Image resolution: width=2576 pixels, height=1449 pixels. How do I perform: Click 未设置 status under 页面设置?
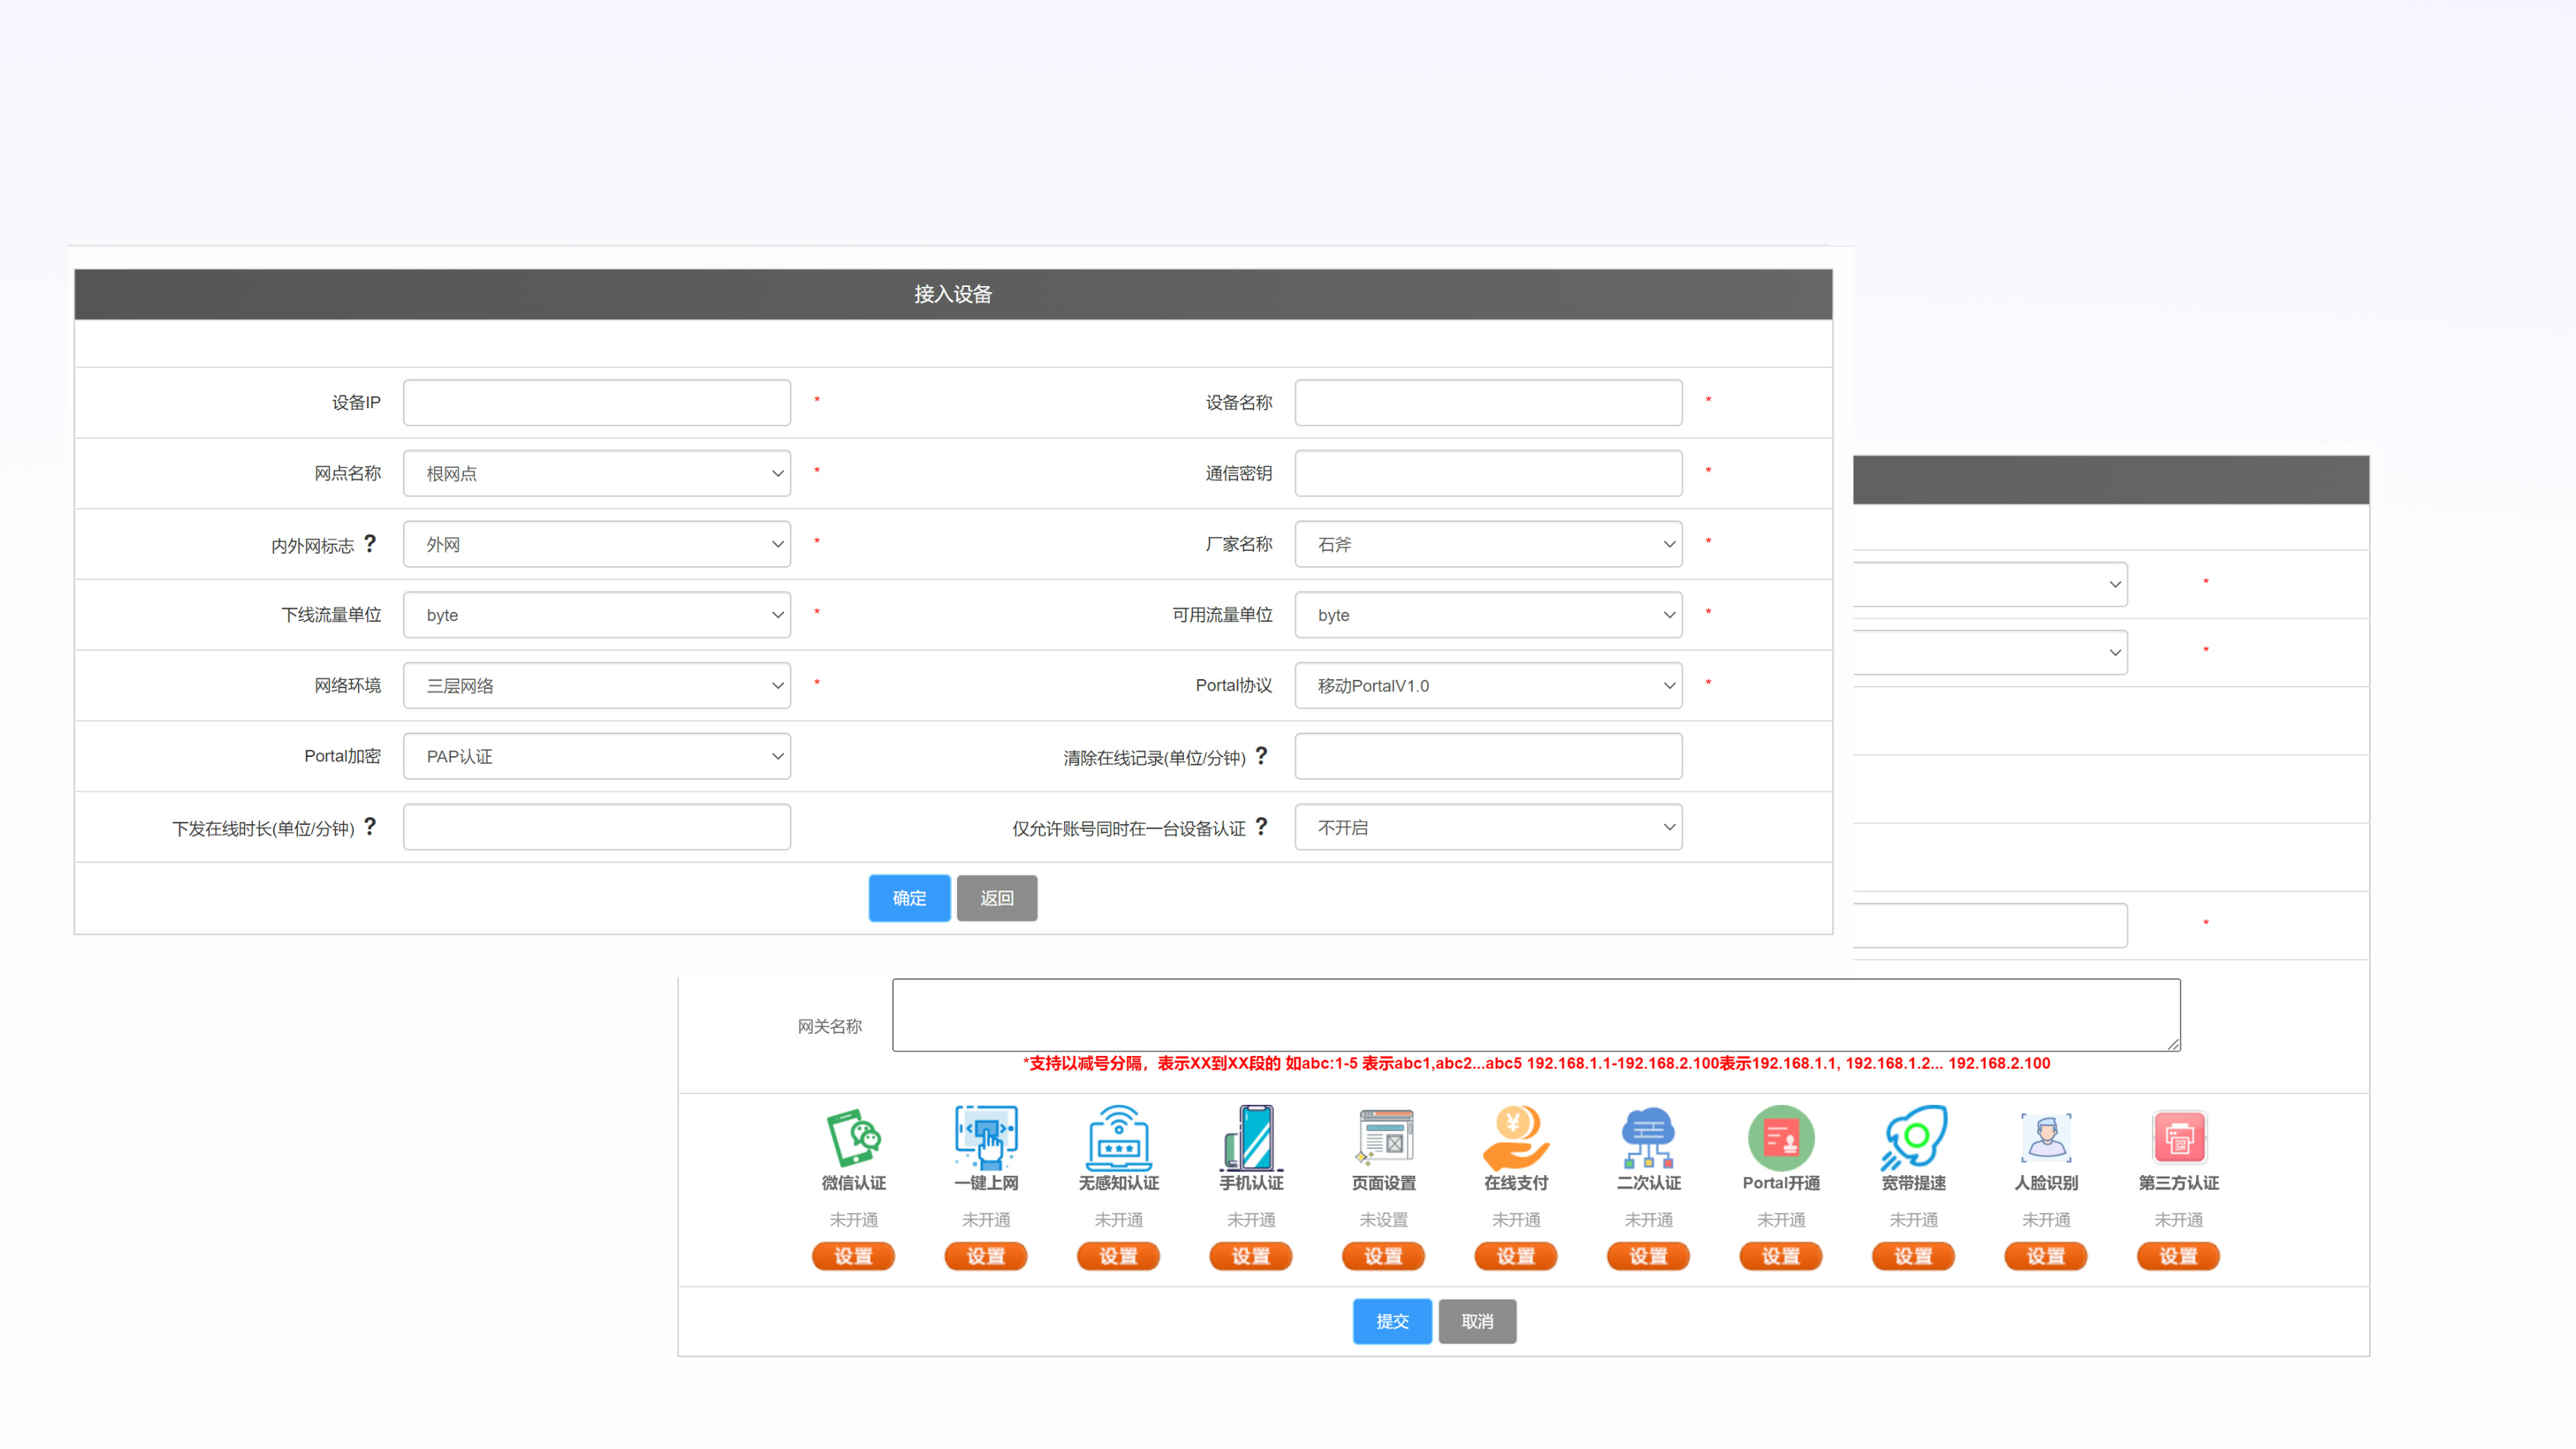1384,1219
